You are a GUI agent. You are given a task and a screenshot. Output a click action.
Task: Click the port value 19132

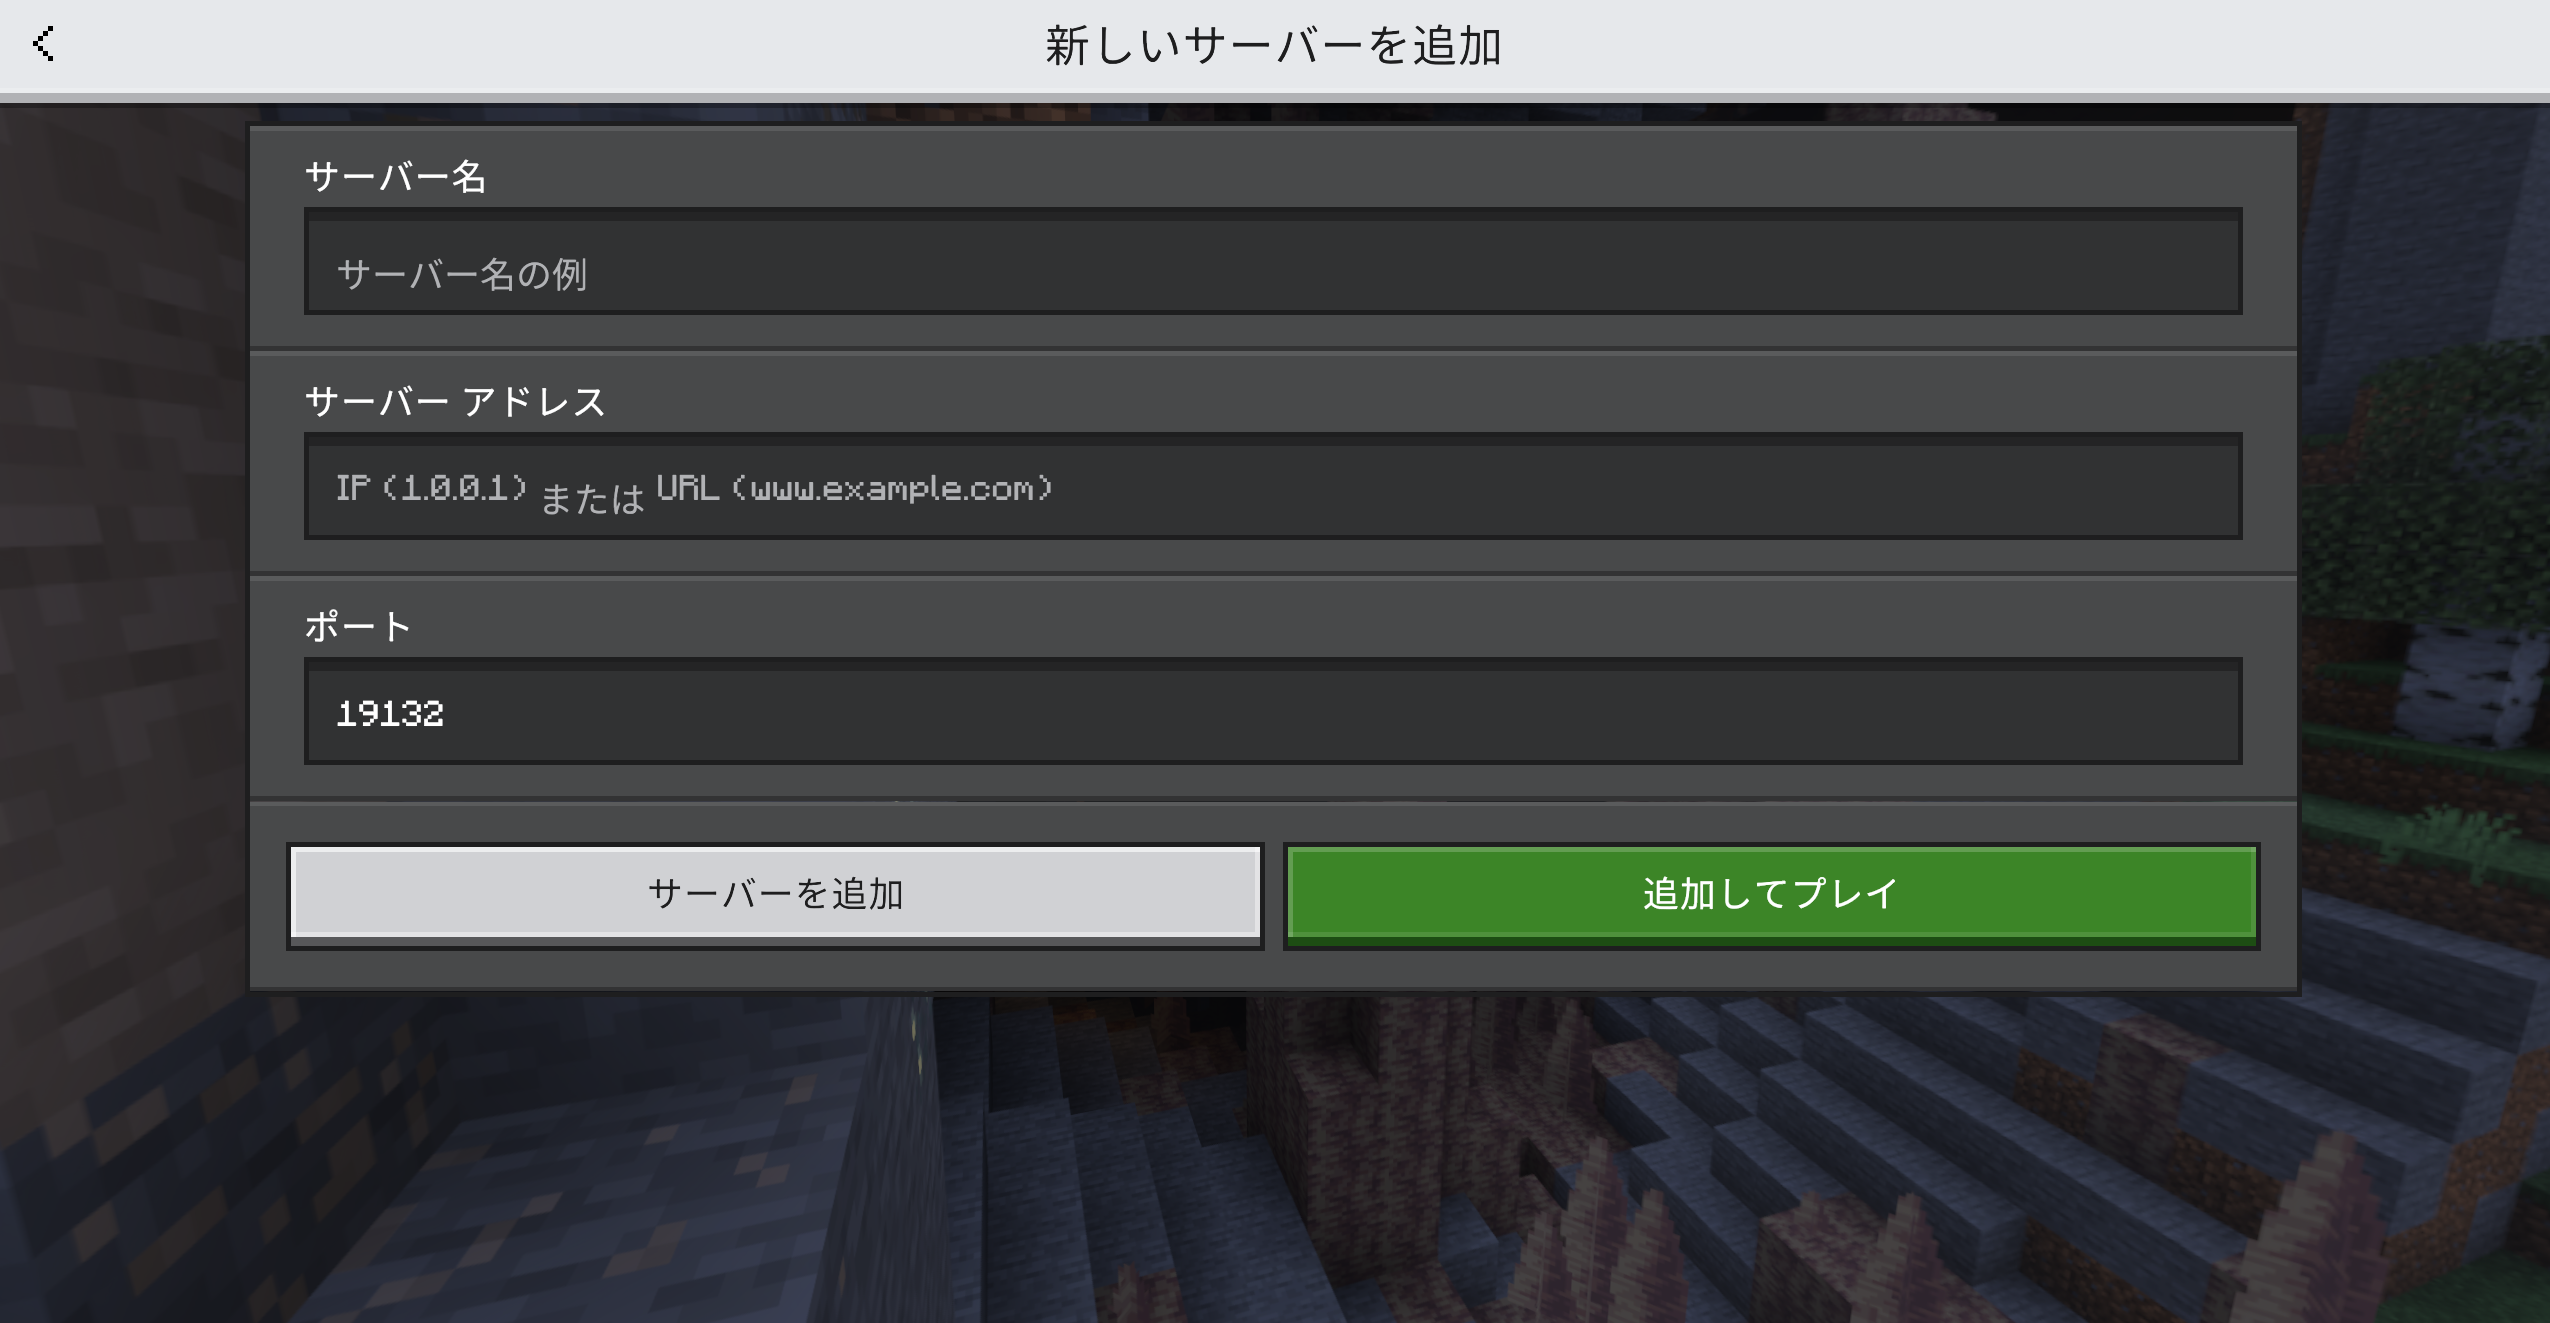pos(390,714)
